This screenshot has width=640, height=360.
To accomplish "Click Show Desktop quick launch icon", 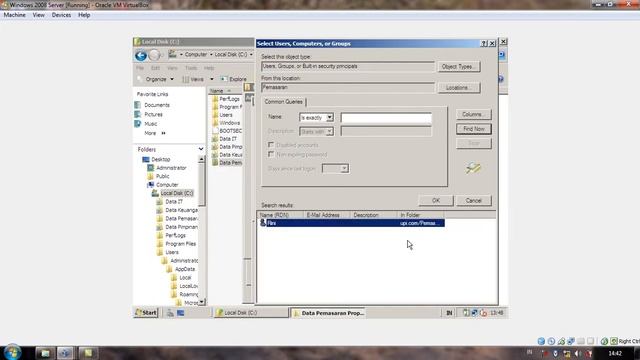I will pos(180,313).
